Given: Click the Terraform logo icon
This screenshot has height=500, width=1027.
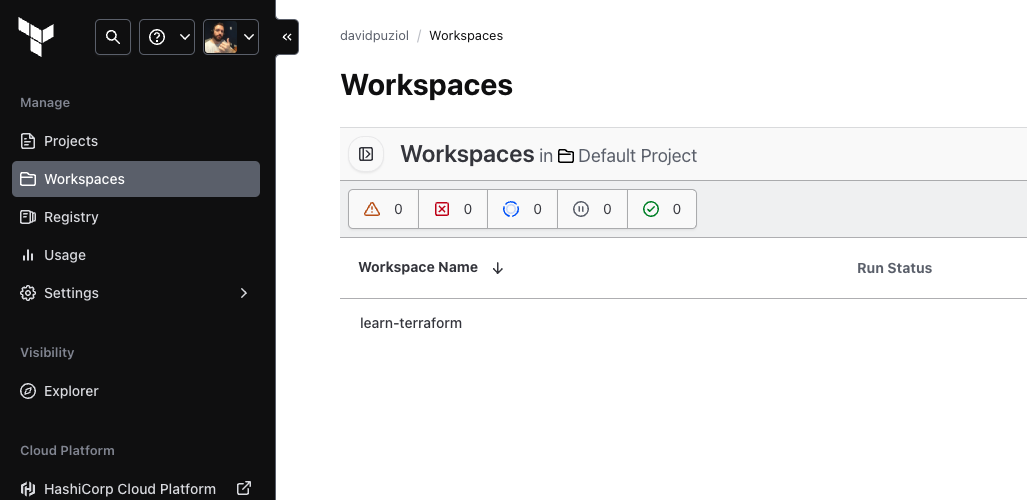Looking at the screenshot, I should pos(36,37).
